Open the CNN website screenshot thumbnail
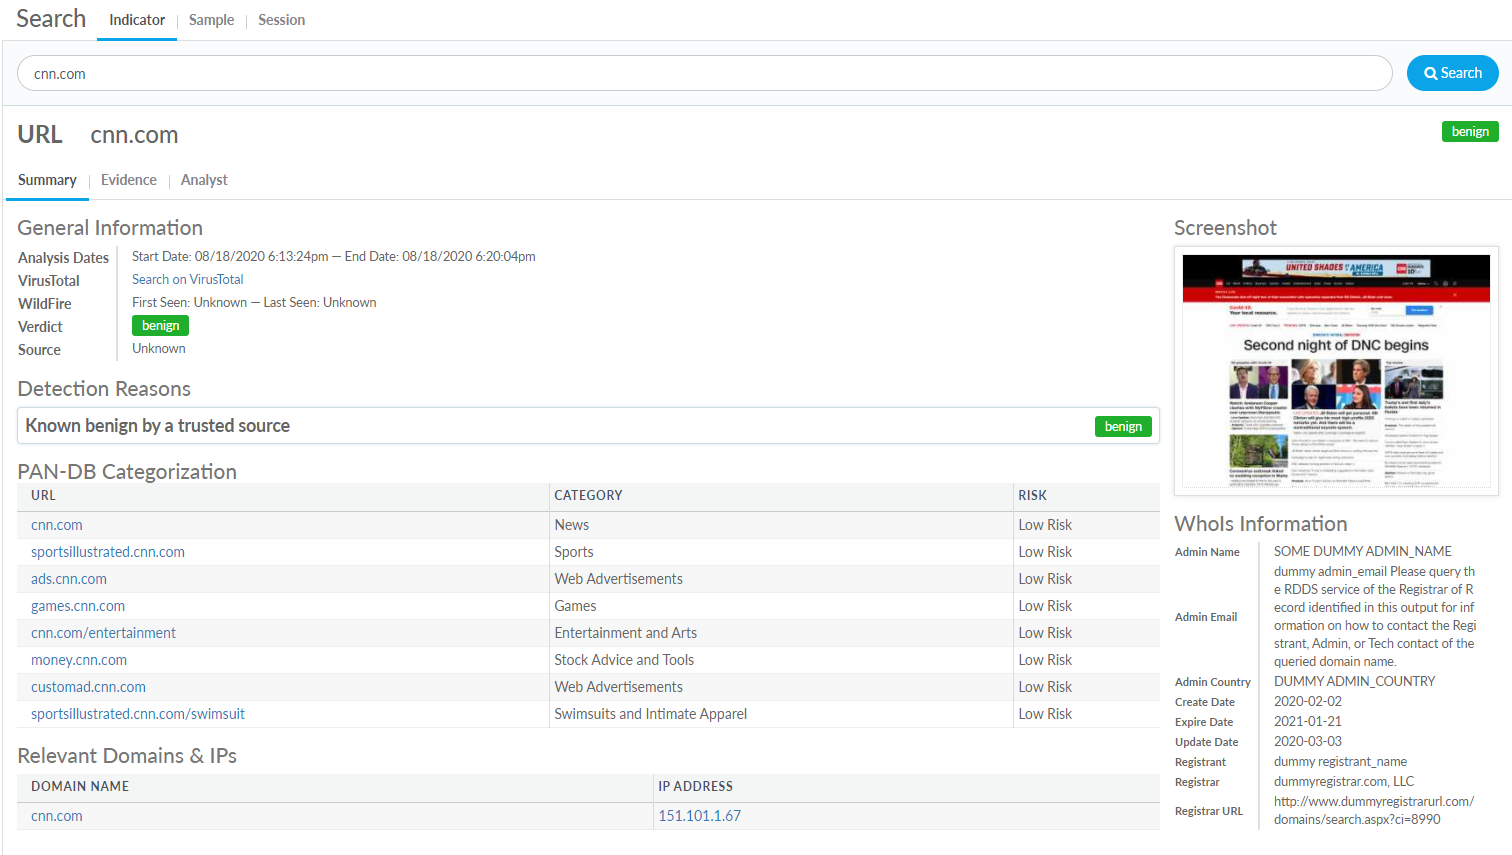Viewport: 1512px width, 855px height. [x=1336, y=371]
